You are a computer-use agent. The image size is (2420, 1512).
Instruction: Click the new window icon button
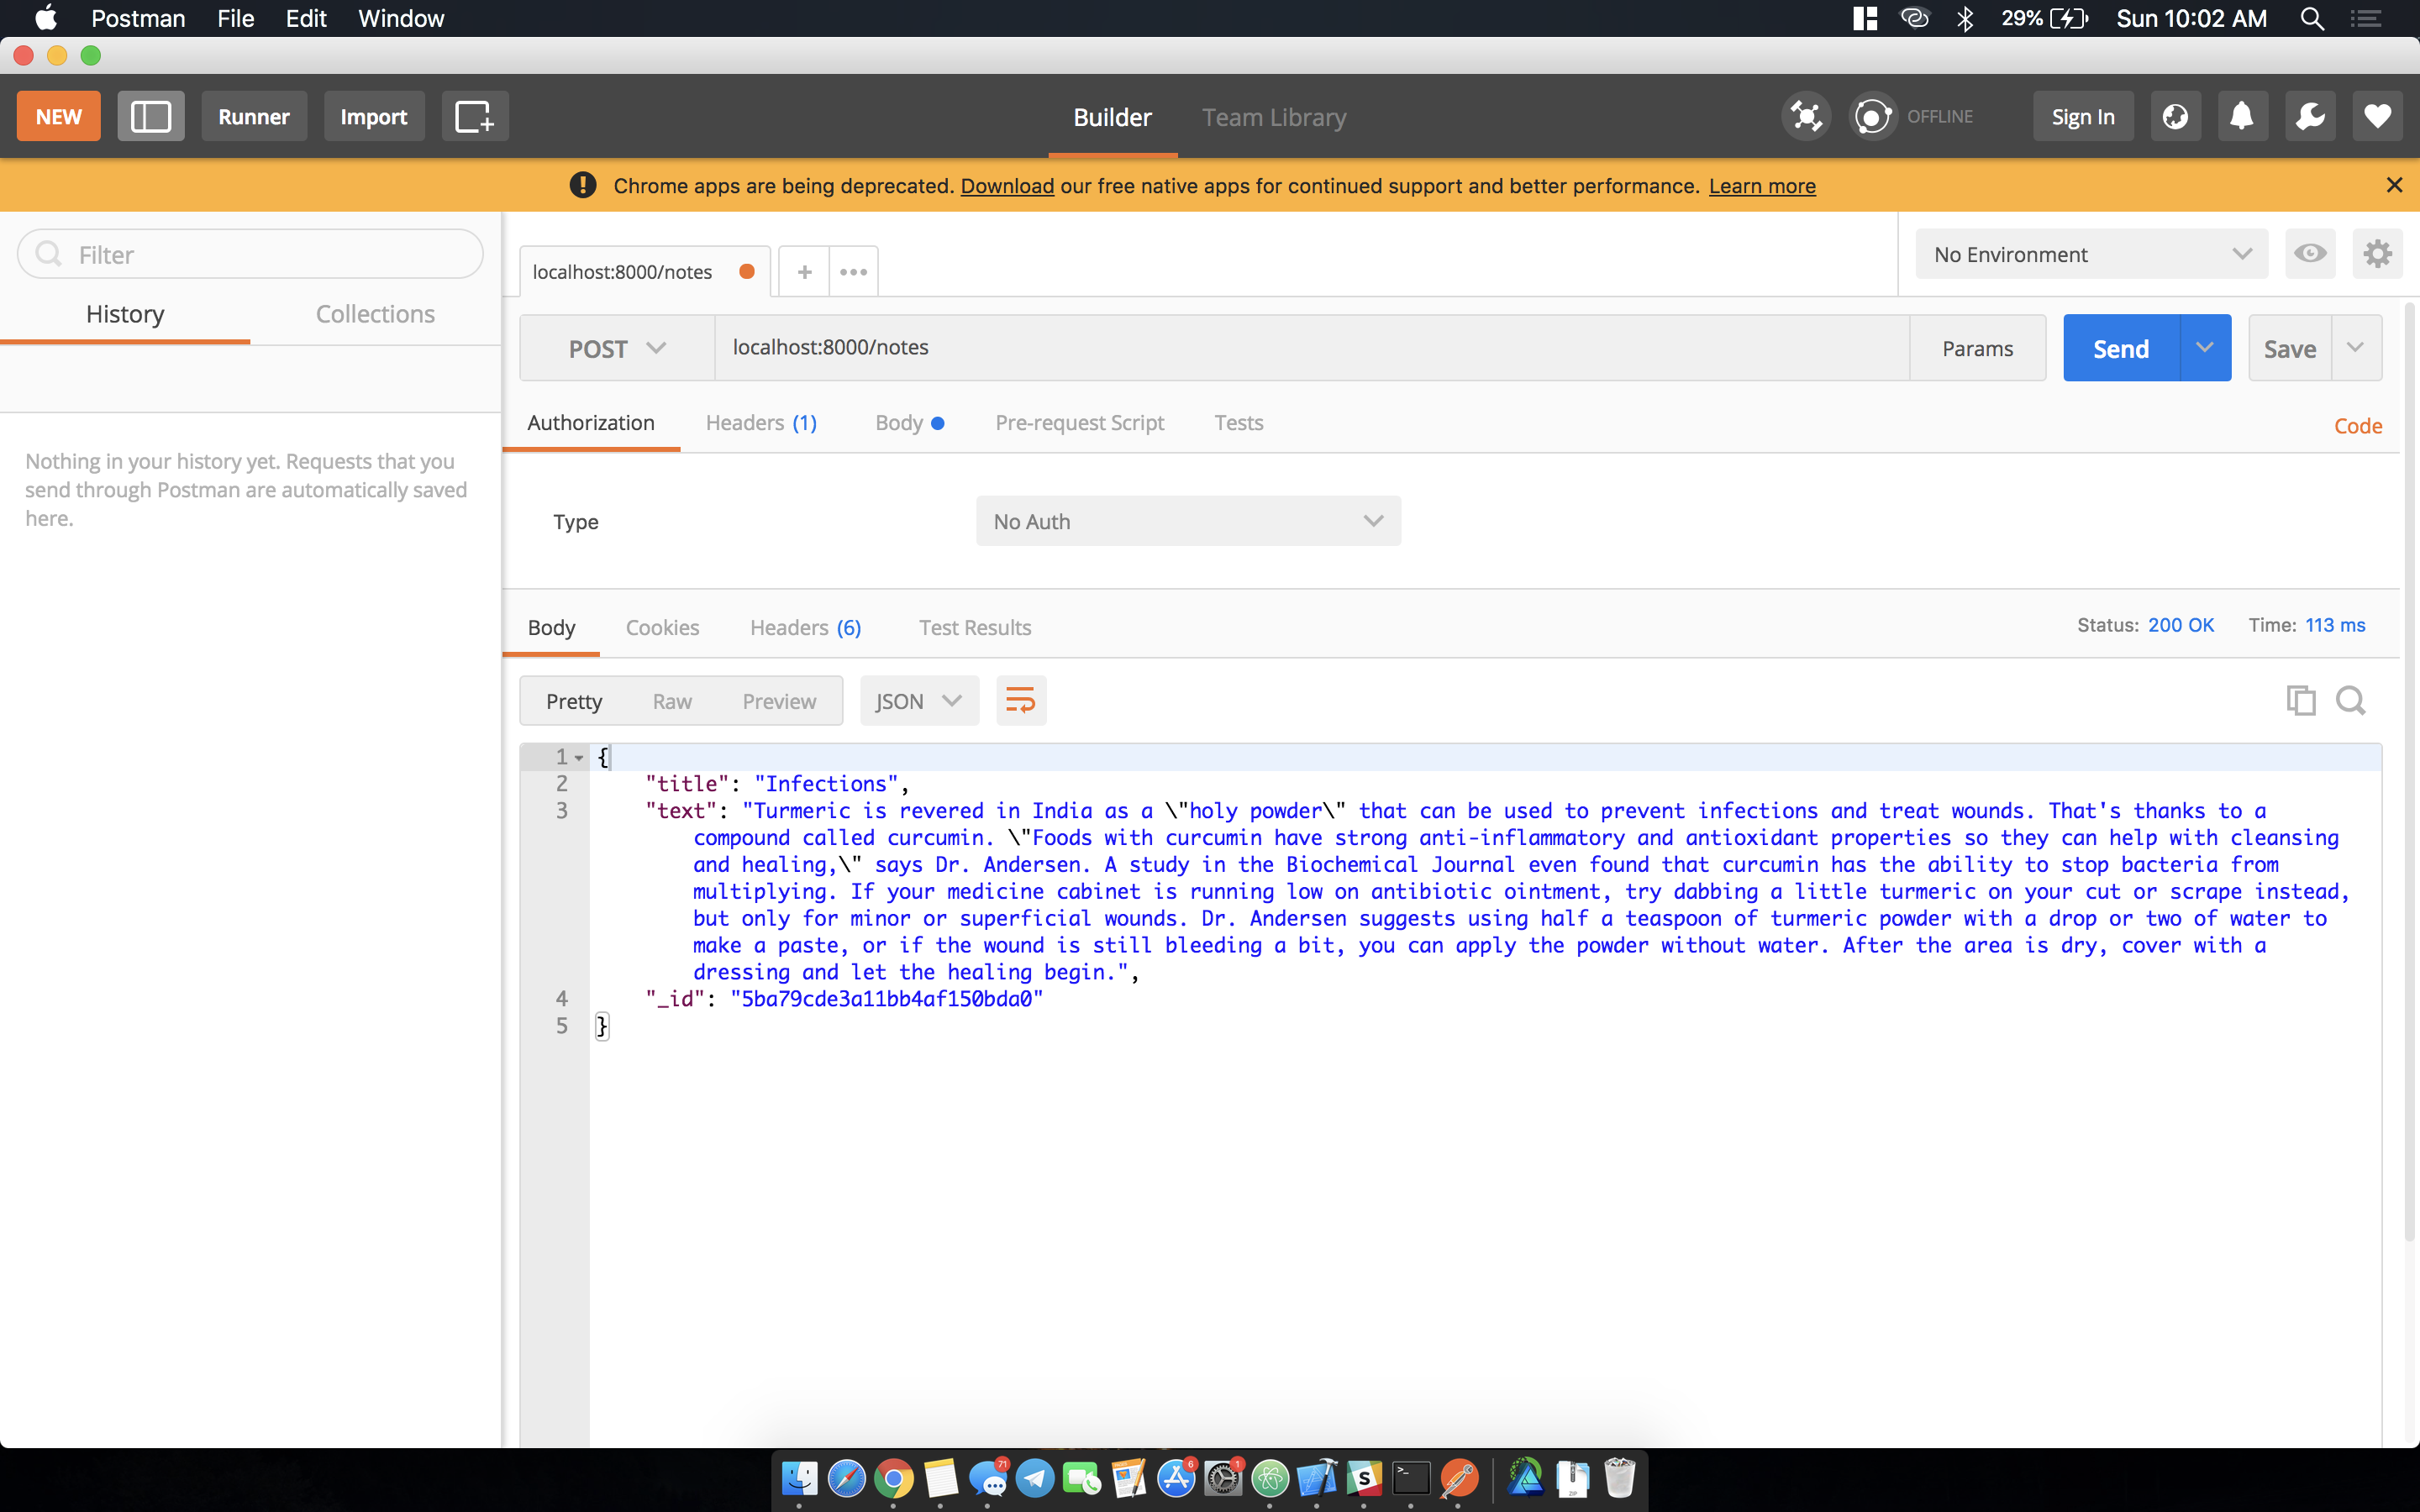474,116
